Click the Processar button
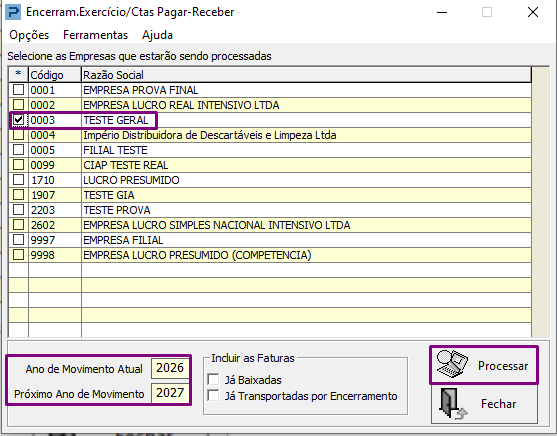 pyautogui.click(x=484, y=365)
